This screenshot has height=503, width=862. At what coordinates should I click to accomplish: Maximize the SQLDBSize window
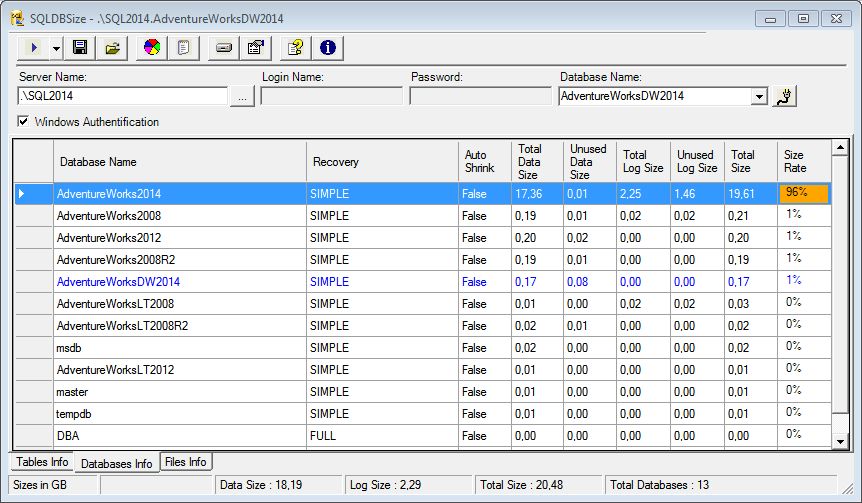pyautogui.click(x=803, y=19)
